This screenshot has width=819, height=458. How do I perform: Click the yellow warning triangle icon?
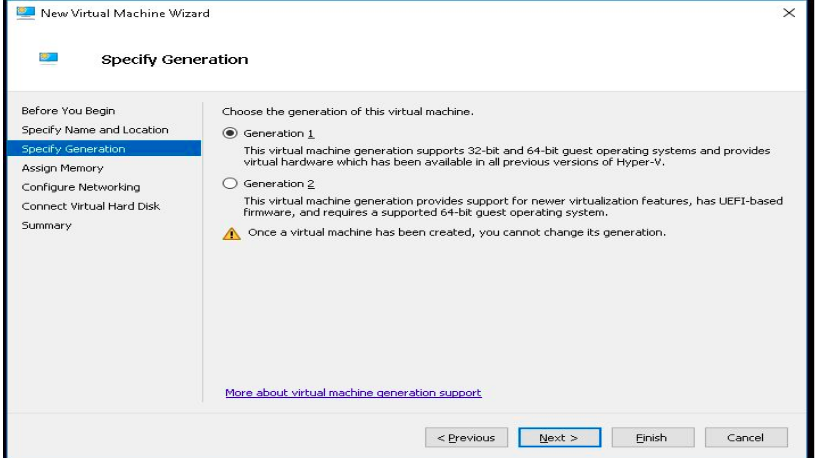coord(231,233)
